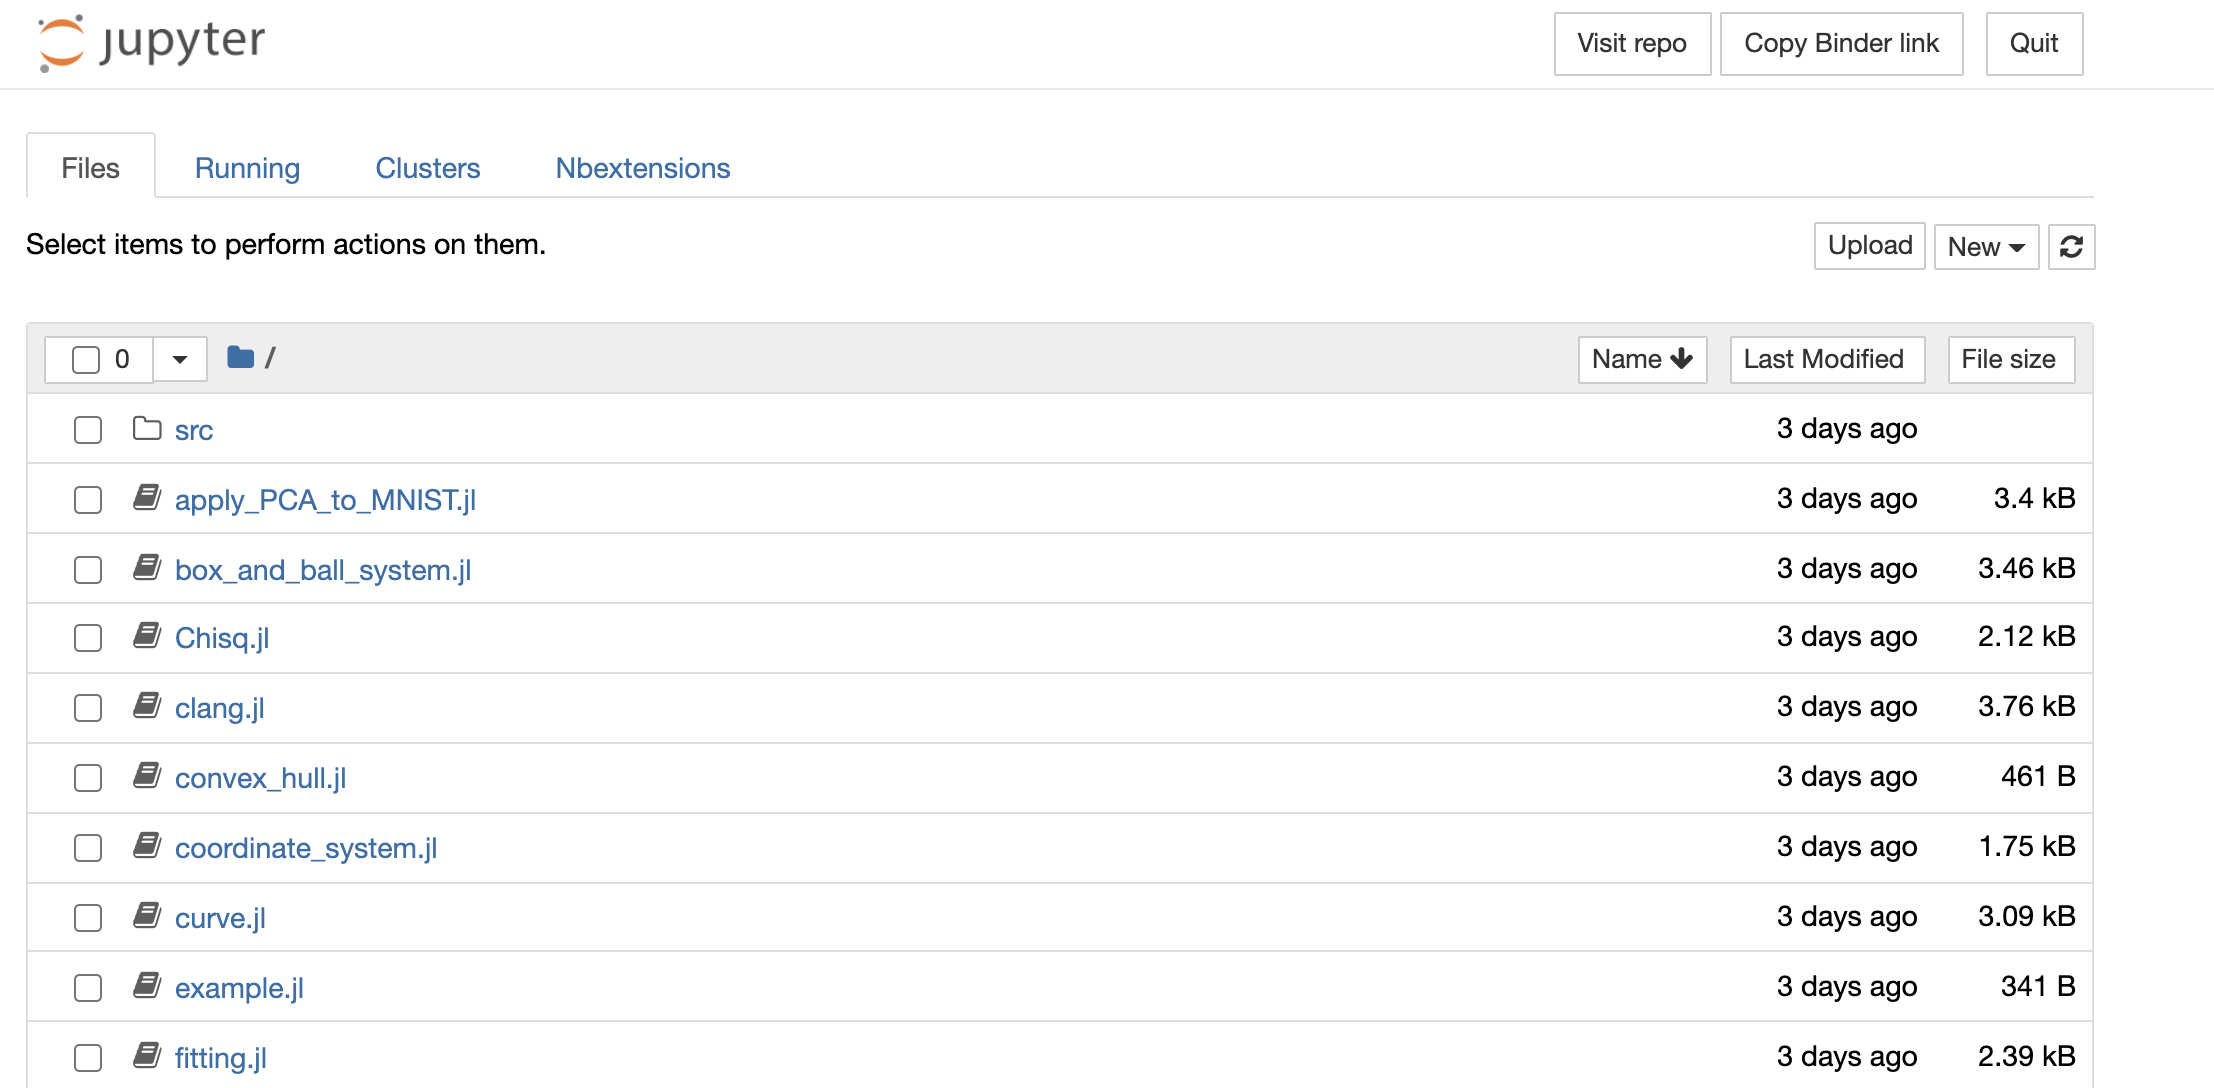Screen dimensions: 2214x1088
Task: Click the blue root folder icon
Action: coord(240,357)
